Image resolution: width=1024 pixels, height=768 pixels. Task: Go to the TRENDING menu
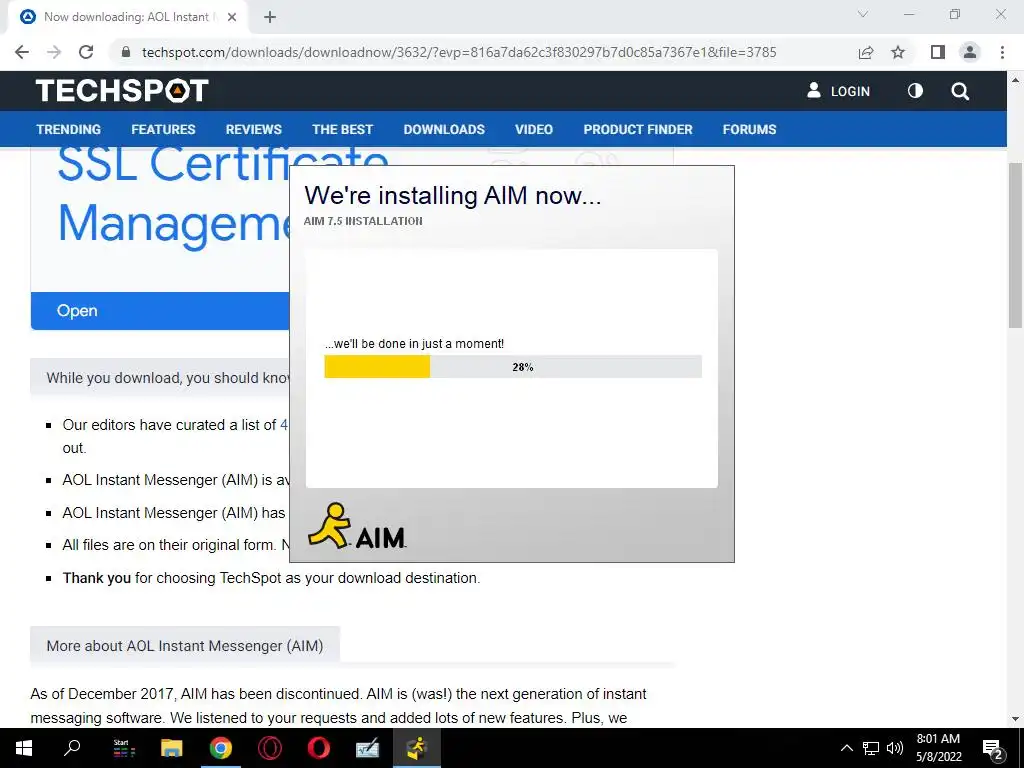[69, 129]
